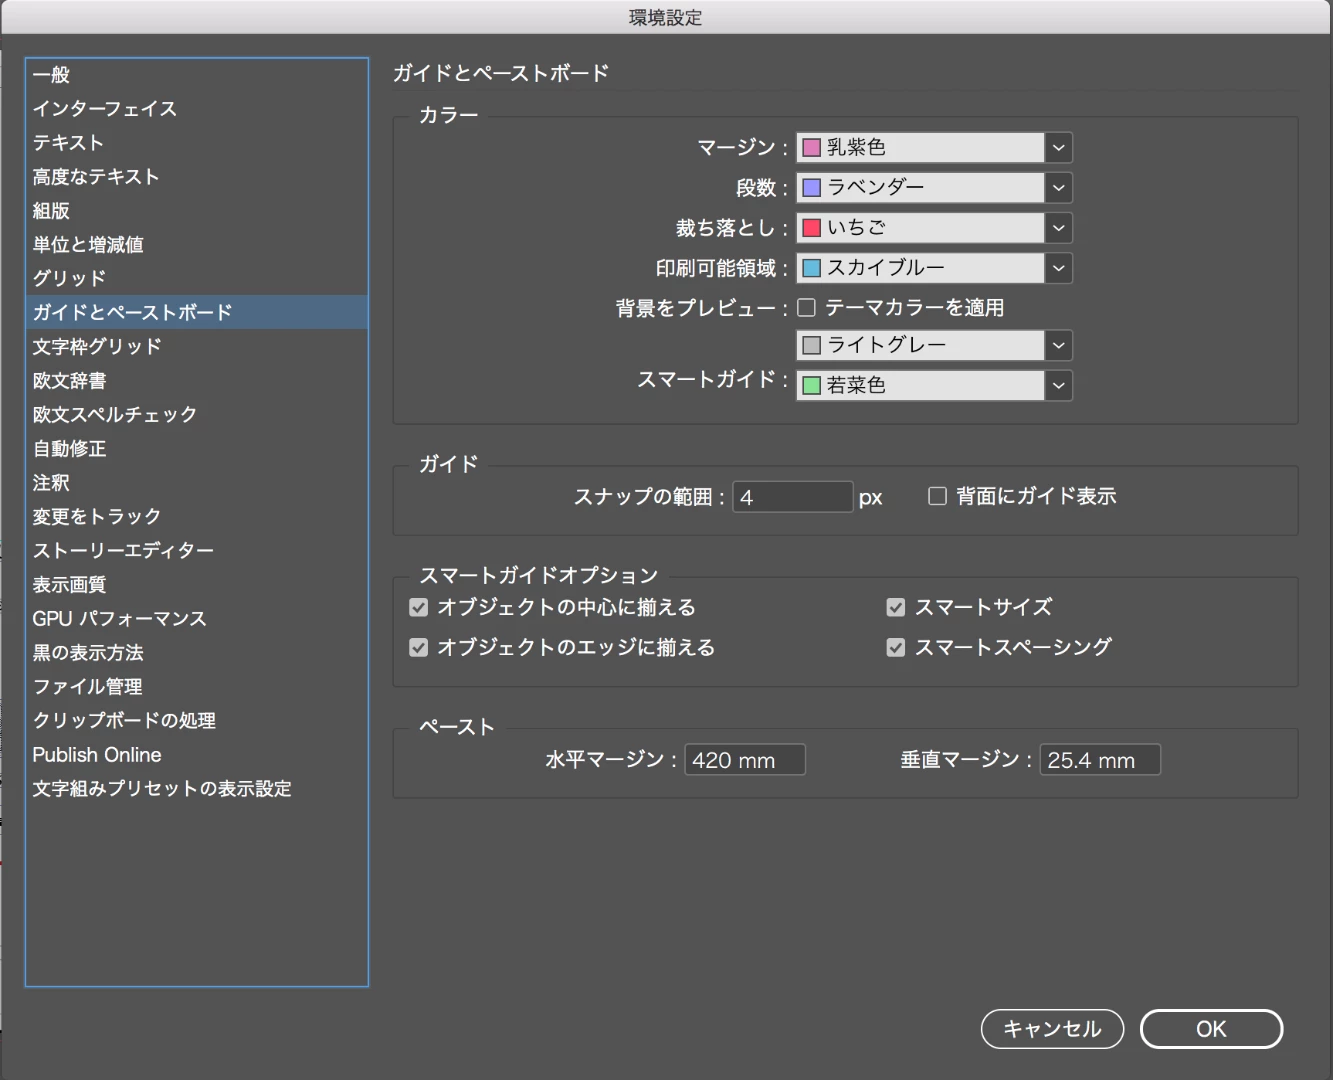Expand the 印刷可能領域 color dropdown

[1059, 268]
